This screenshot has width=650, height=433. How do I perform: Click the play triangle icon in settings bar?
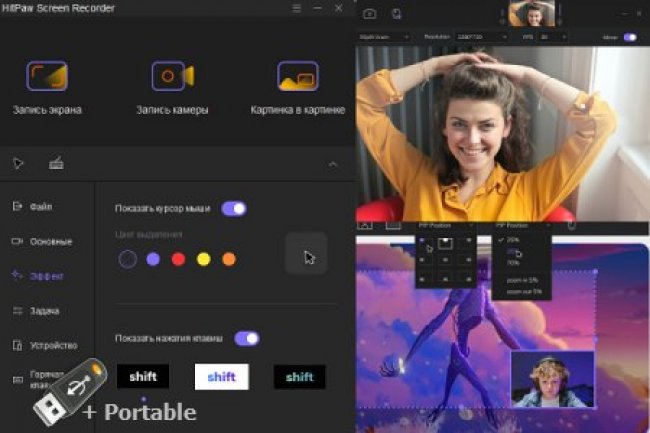click(18, 163)
